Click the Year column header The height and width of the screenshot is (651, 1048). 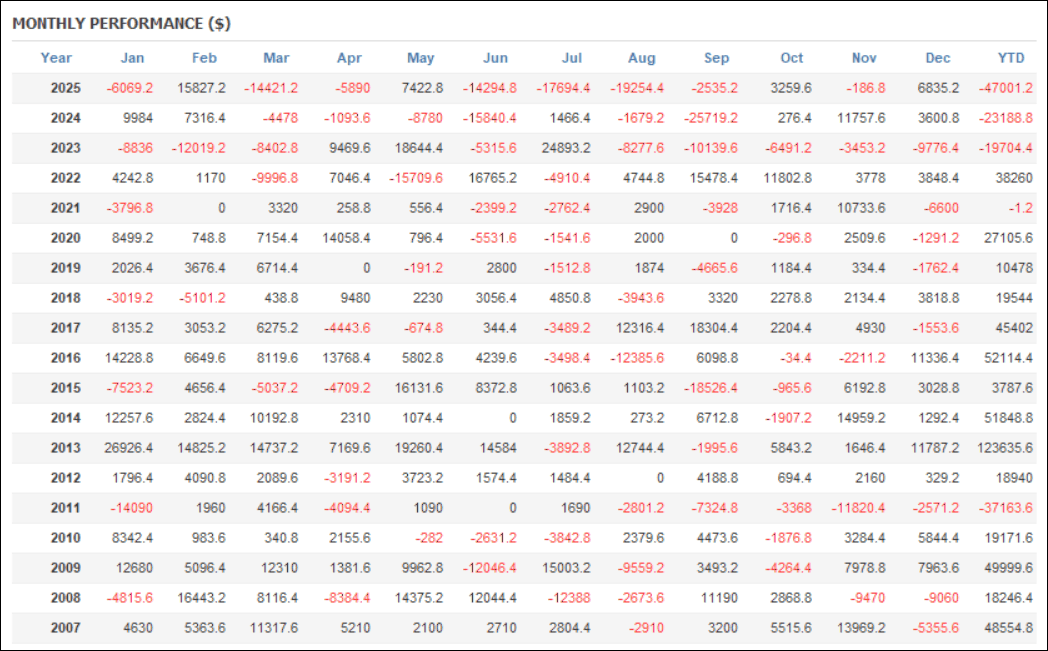pos(56,58)
